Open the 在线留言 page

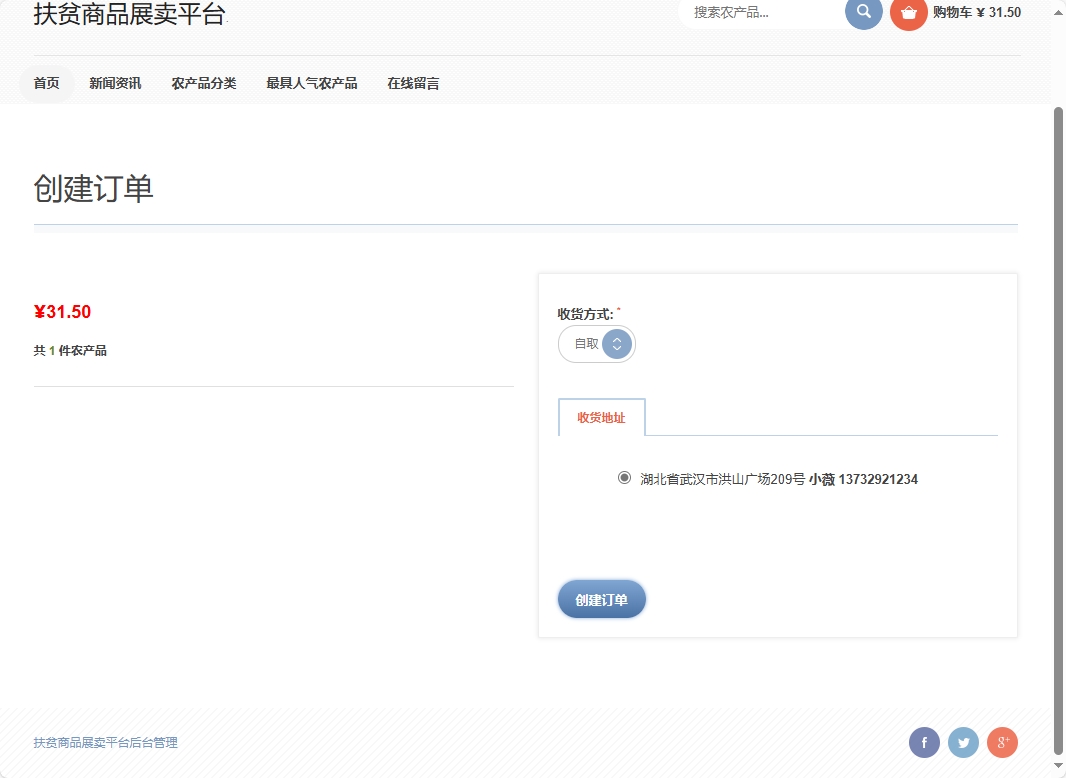(x=412, y=83)
